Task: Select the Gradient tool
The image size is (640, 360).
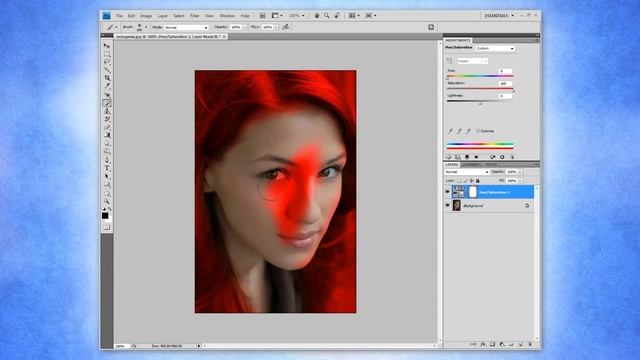Action: [x=107, y=135]
